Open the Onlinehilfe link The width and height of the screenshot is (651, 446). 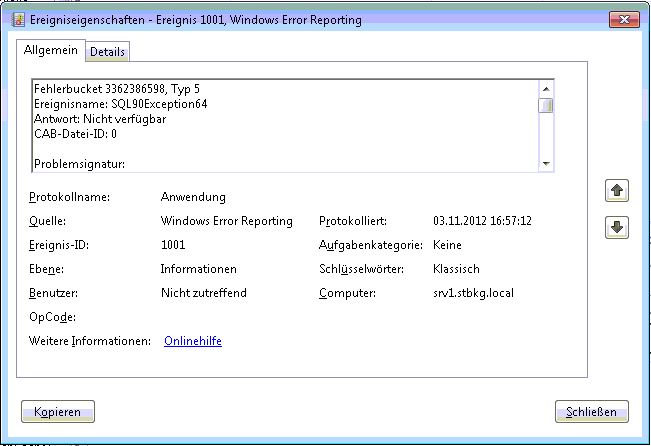click(192, 341)
